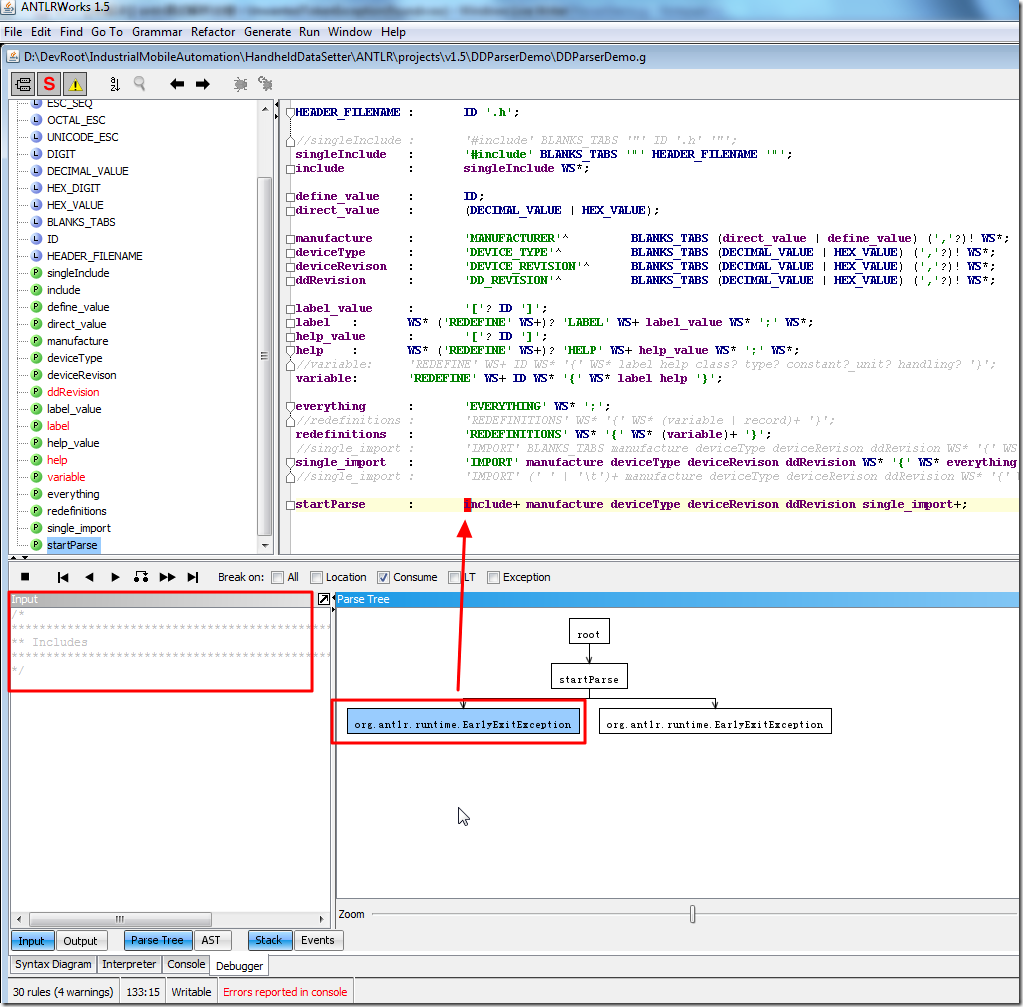Screen dimensions: 1023x1007
Task: Step forward in the debugger
Action: tap(115, 577)
